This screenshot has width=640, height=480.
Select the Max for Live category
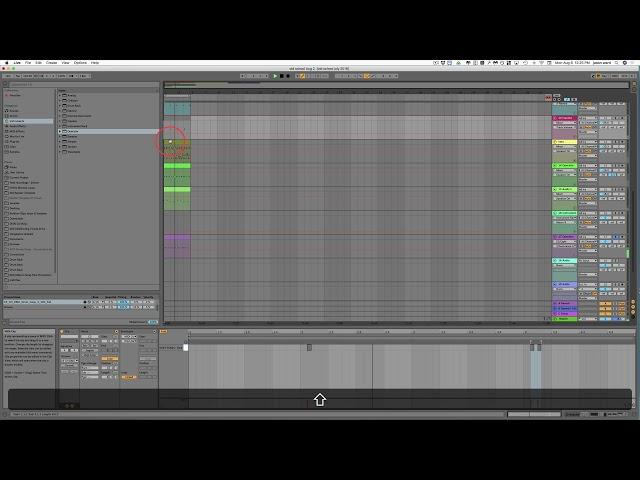(17, 136)
